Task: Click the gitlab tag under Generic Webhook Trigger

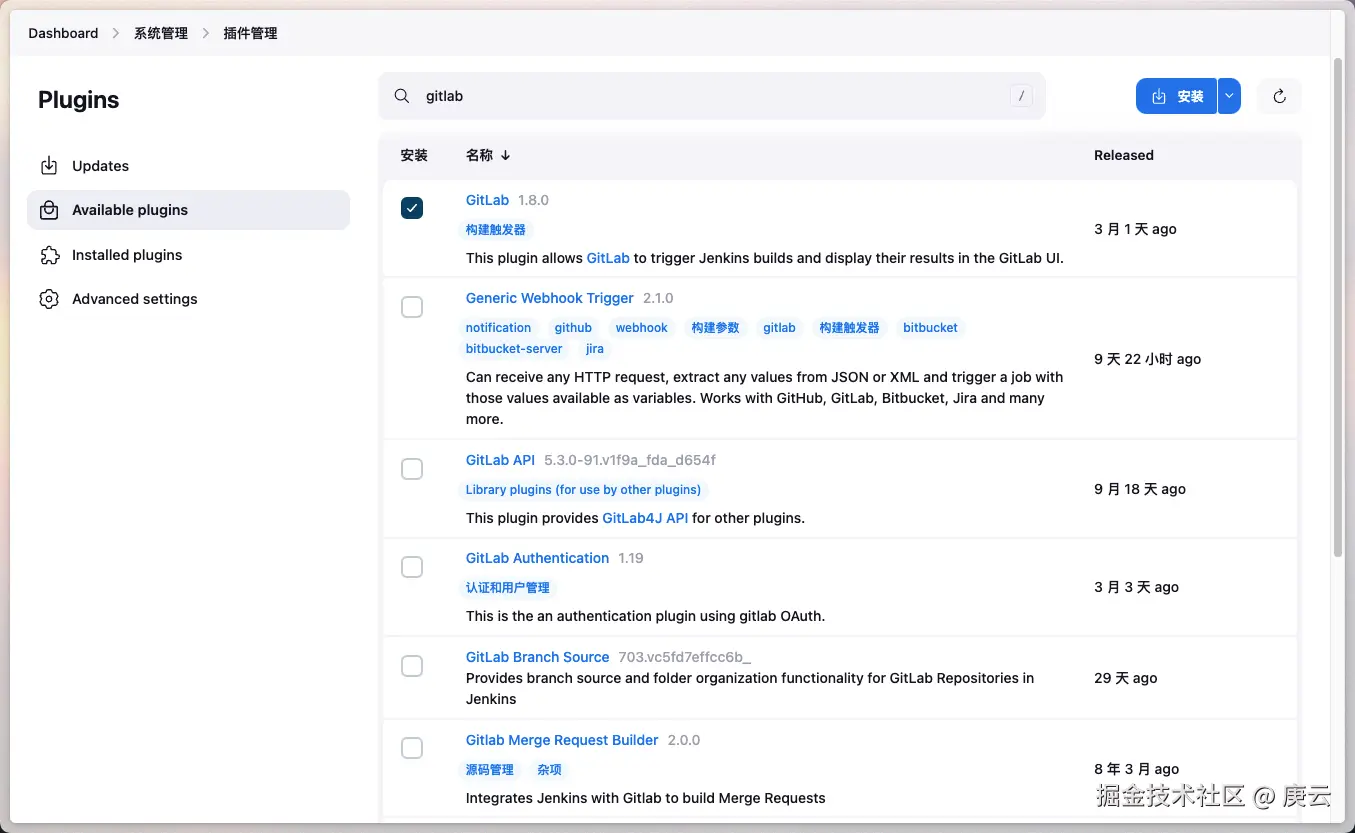Action: click(779, 327)
